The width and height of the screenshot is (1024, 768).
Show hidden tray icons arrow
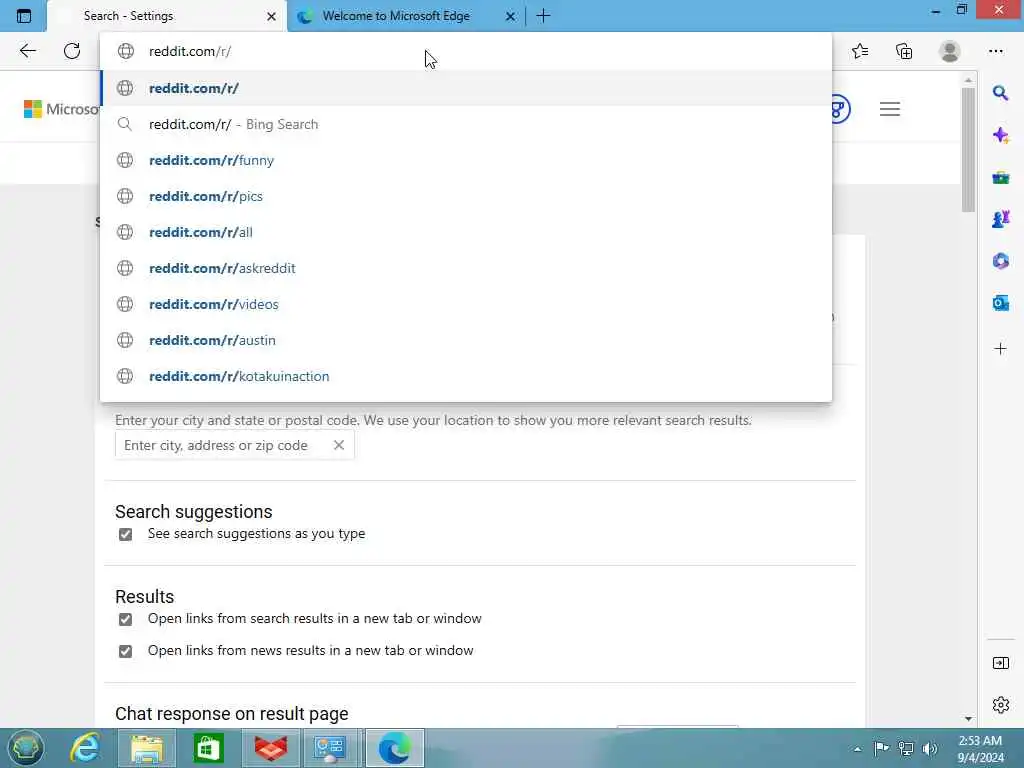click(x=857, y=749)
